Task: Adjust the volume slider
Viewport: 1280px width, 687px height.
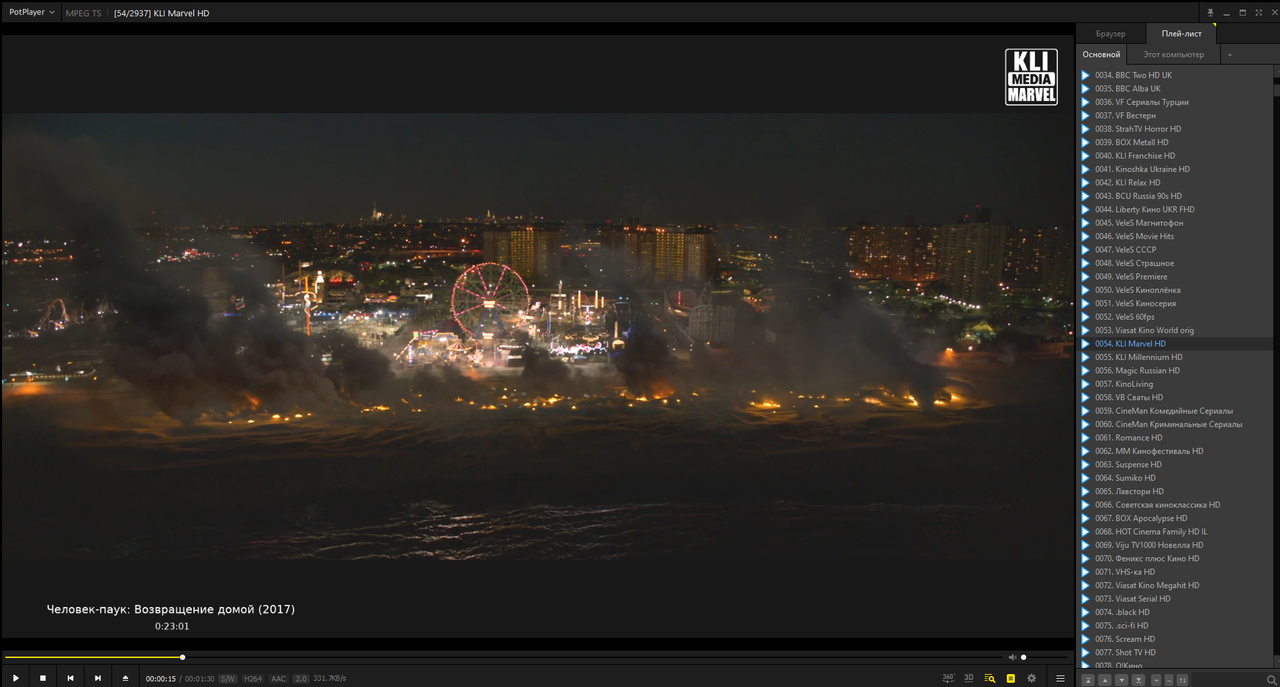Action: 1045,657
